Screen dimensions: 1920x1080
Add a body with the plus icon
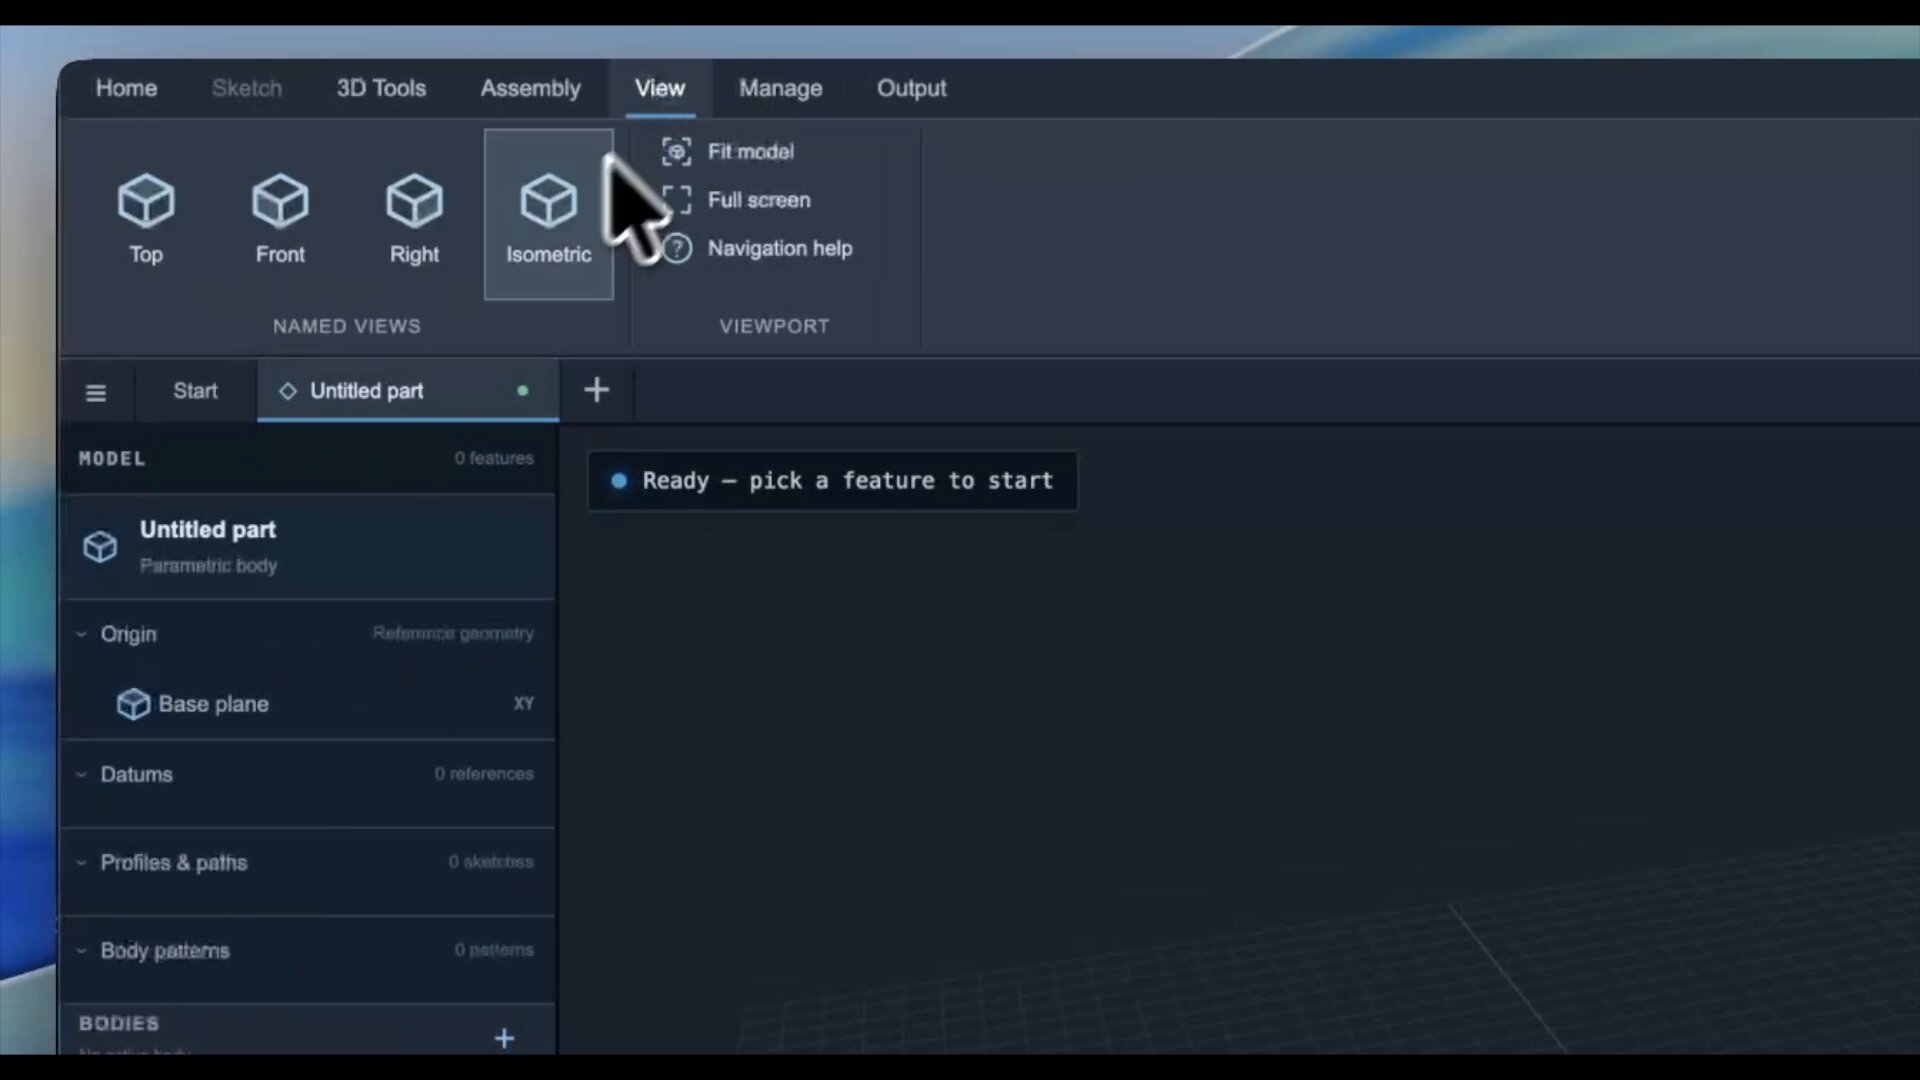point(504,1038)
